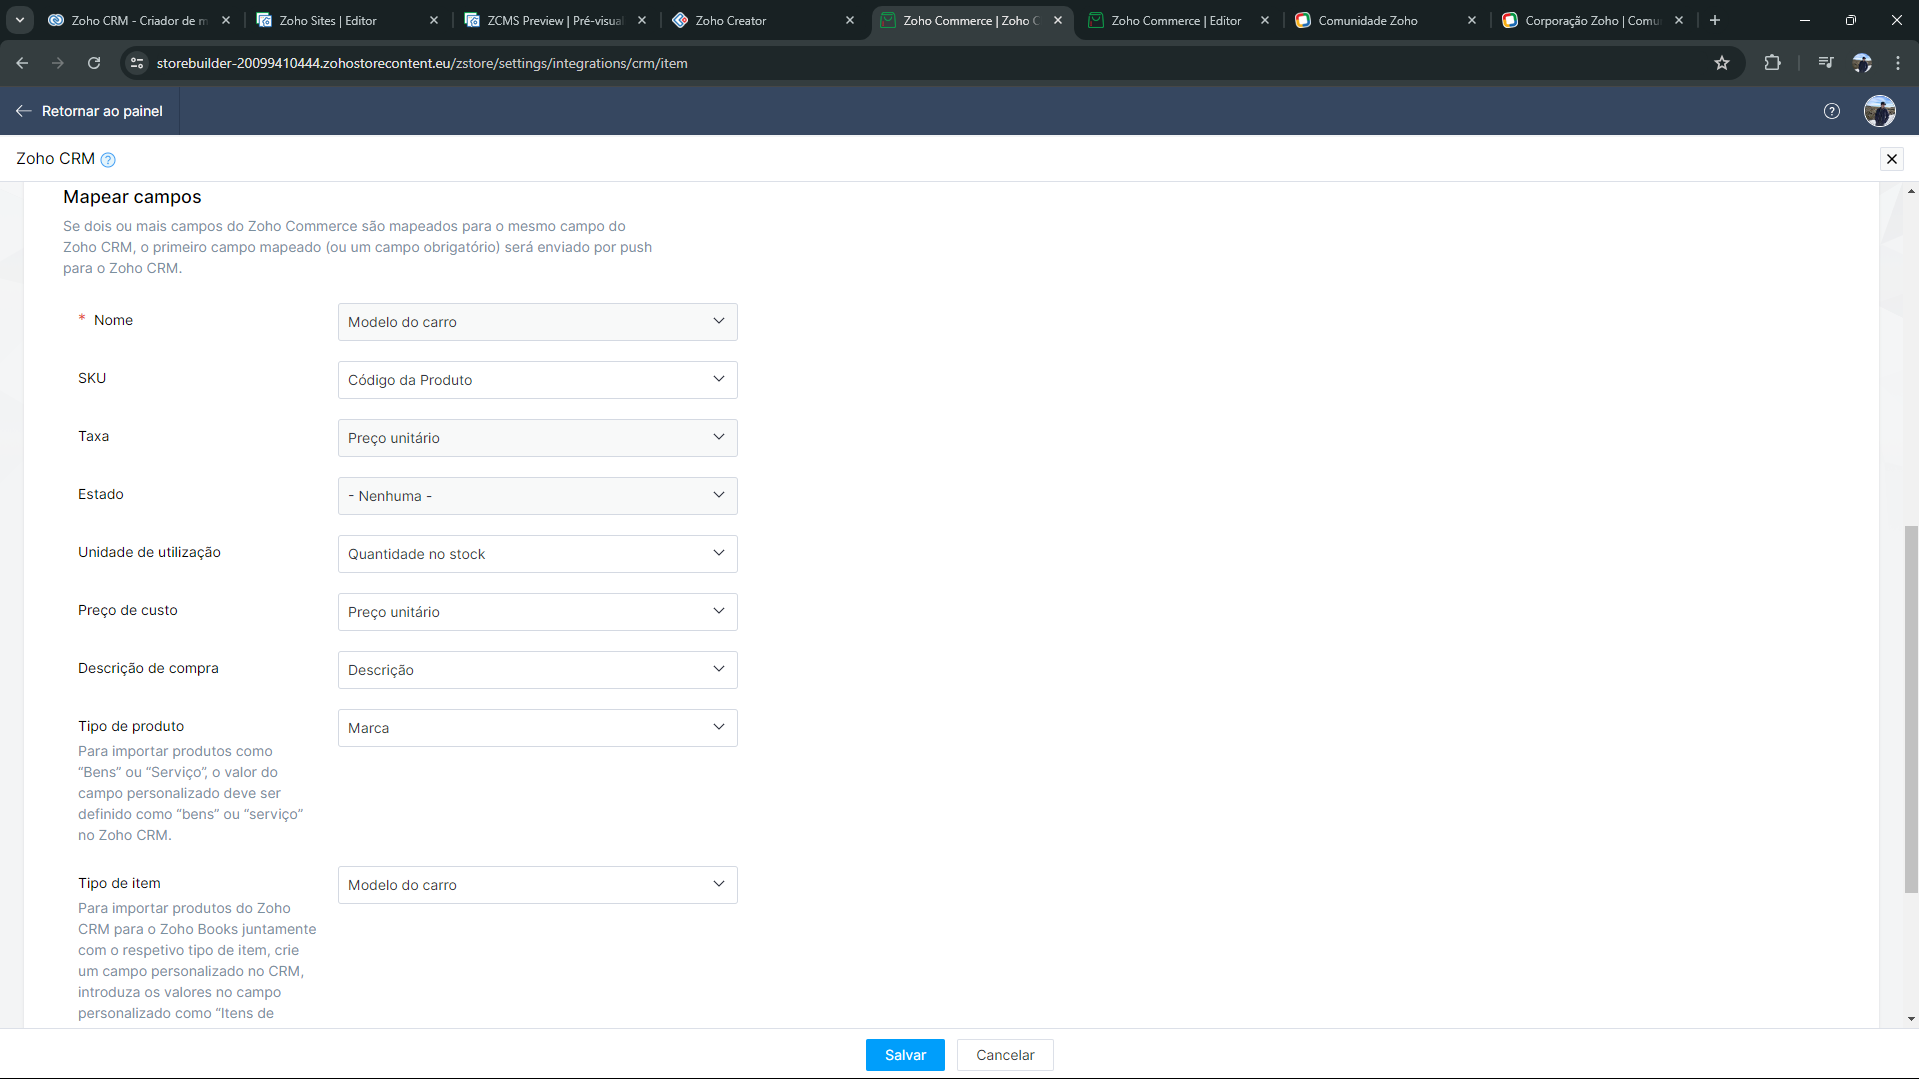Open the Estado field mapping dropdown

click(538, 496)
